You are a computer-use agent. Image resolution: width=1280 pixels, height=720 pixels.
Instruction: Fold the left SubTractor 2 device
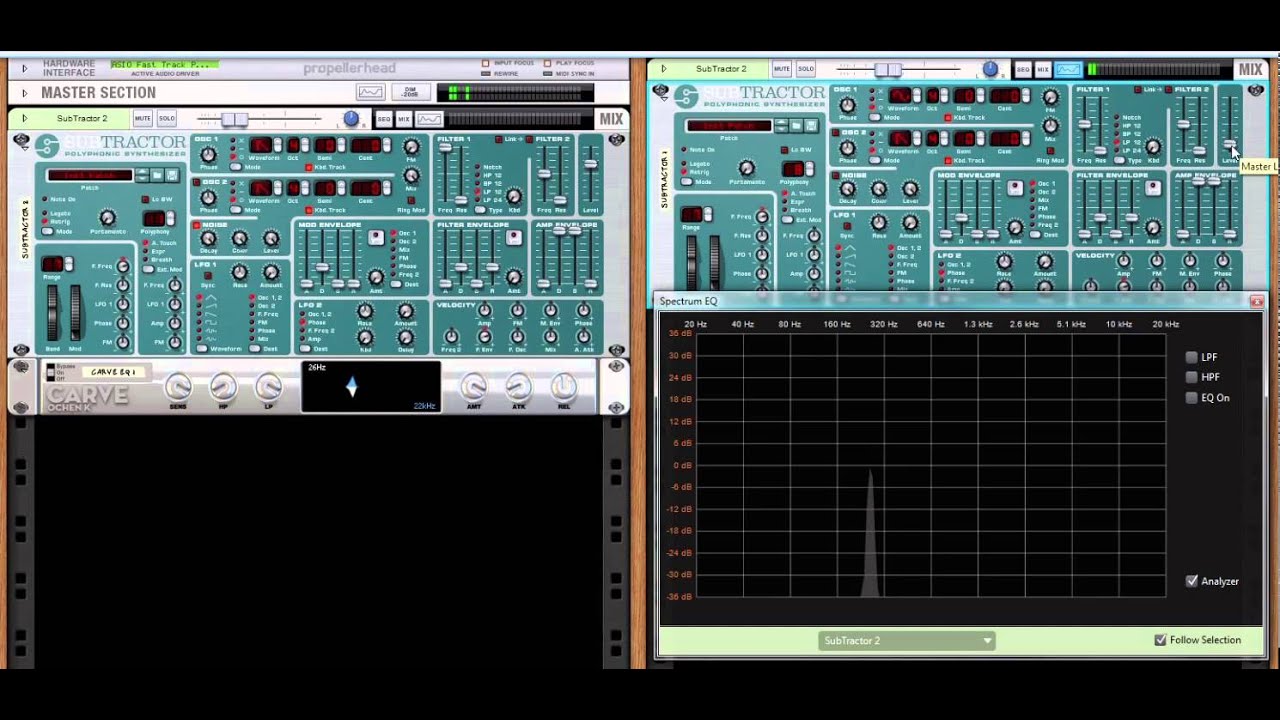point(24,118)
